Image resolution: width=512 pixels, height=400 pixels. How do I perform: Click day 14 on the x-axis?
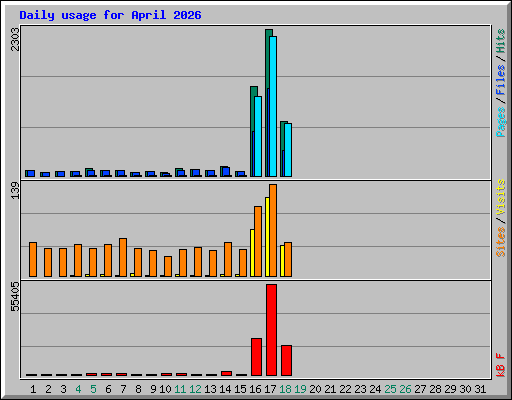click(225, 389)
